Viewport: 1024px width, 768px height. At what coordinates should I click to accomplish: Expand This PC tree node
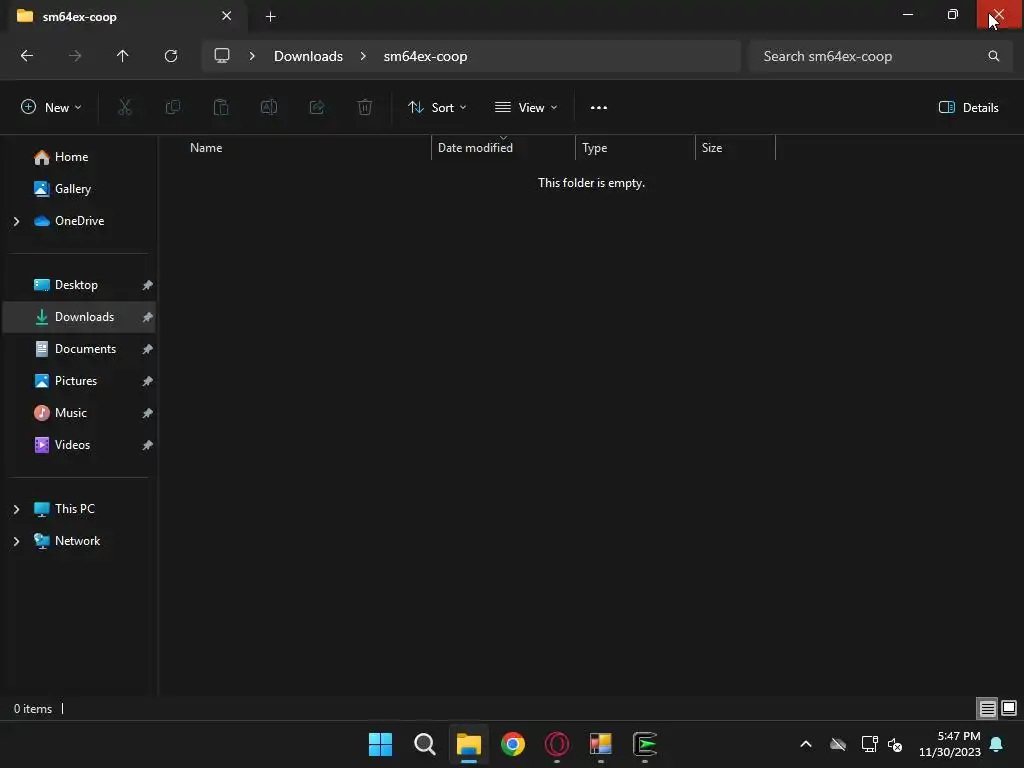coord(16,509)
